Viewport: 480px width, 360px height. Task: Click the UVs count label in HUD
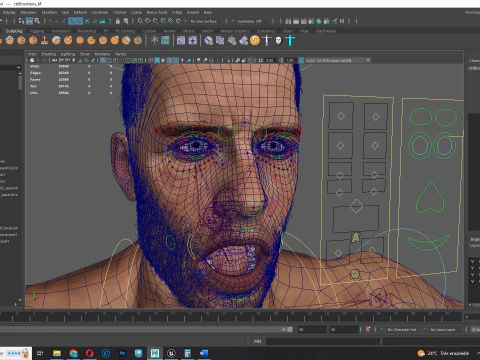tap(34, 93)
